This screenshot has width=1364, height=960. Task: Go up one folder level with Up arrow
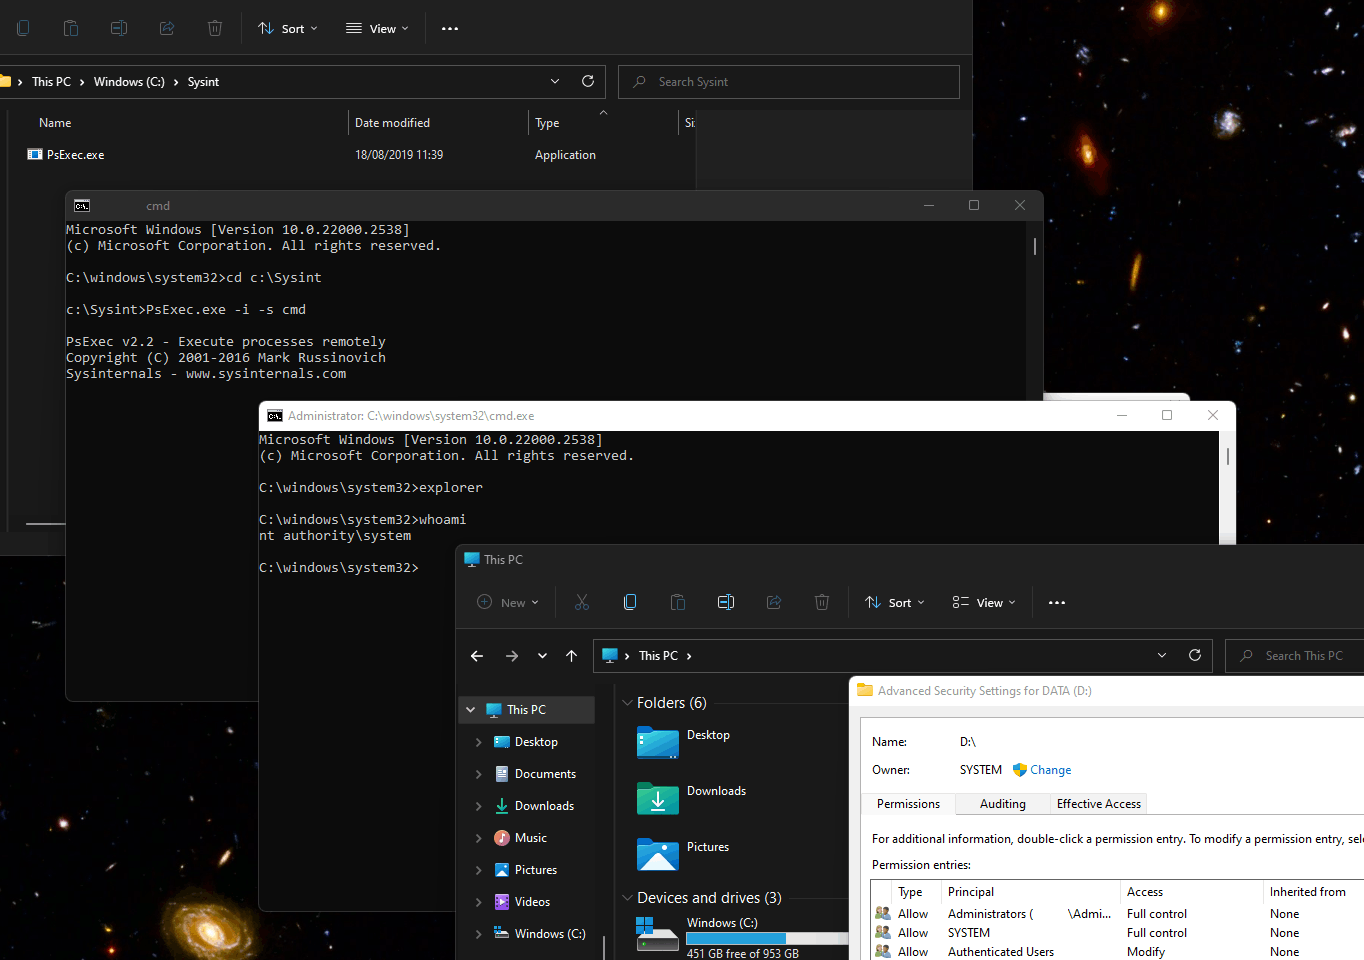click(572, 656)
